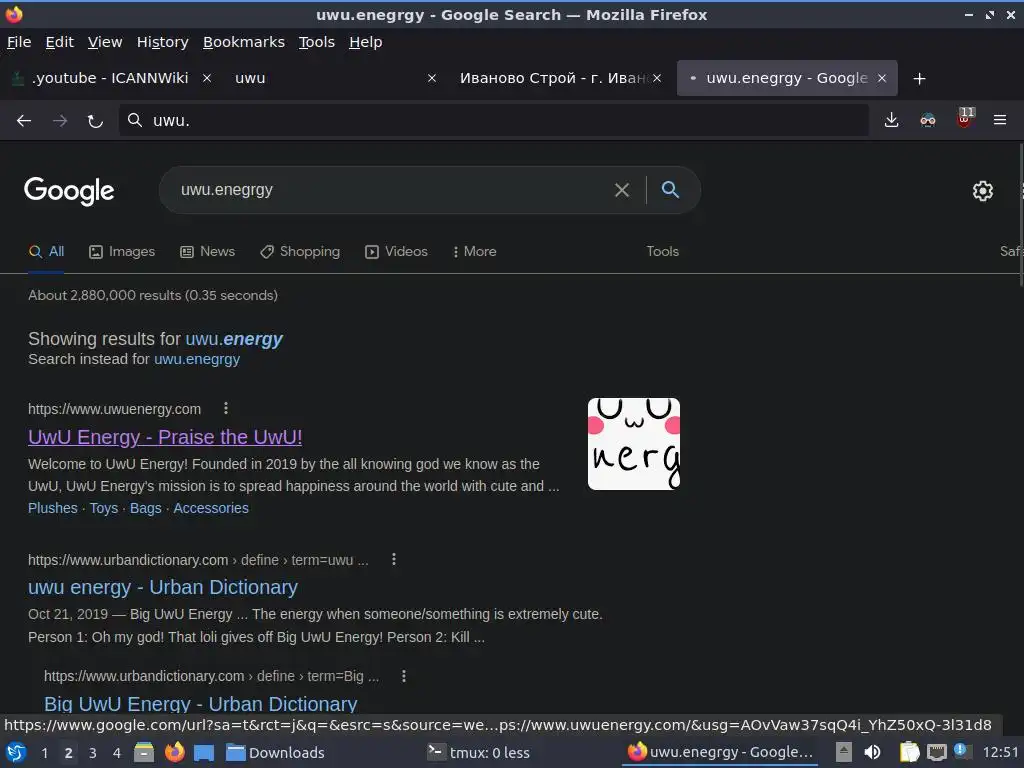Image resolution: width=1024 pixels, height=768 pixels.
Task: Open the Firefox downloads panel
Action: click(891, 120)
